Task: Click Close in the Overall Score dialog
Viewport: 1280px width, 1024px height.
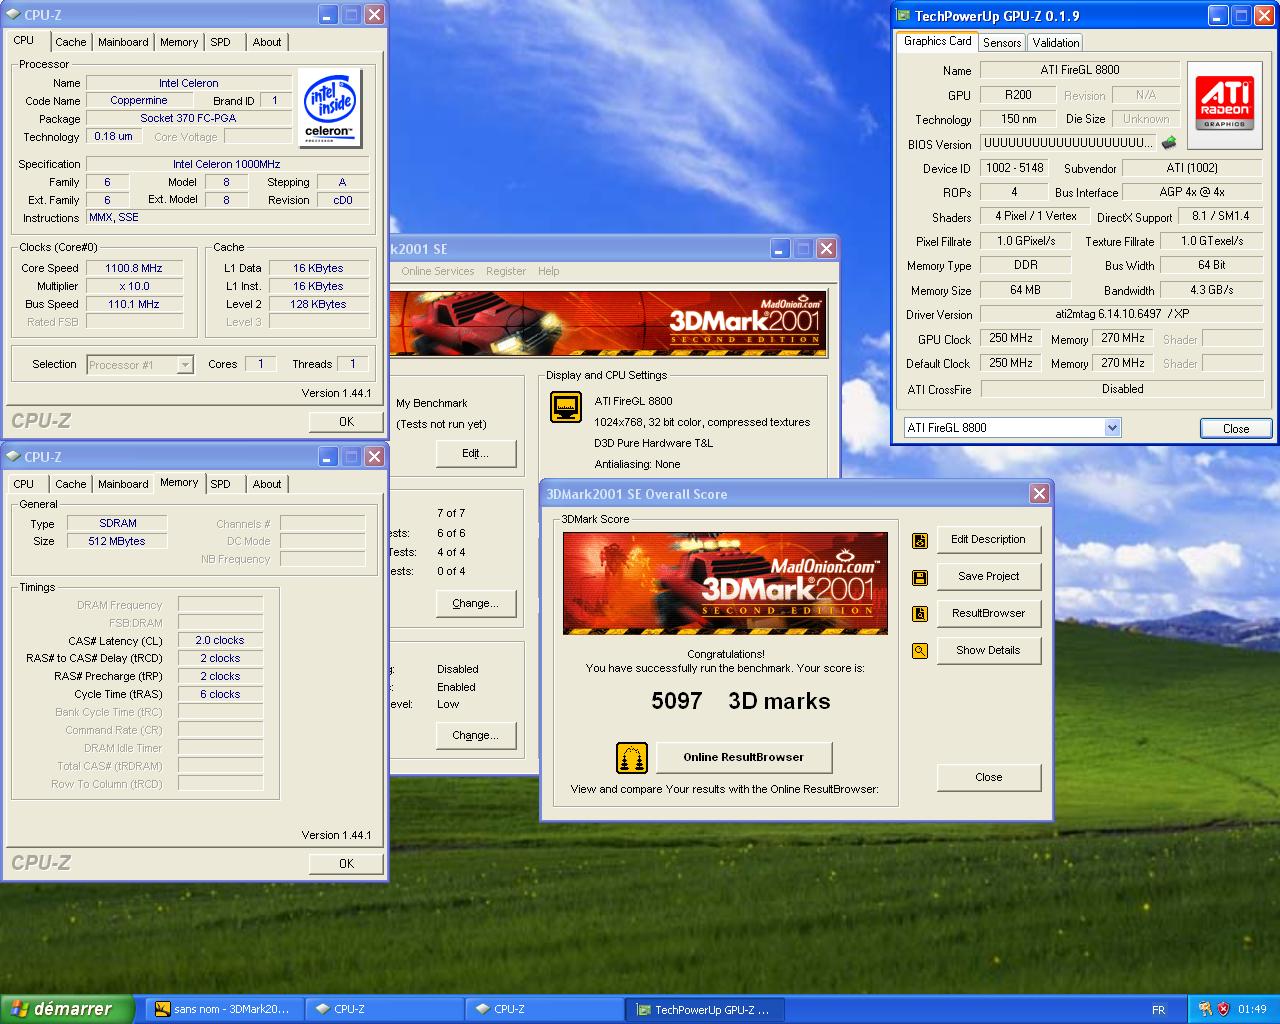Action: [x=988, y=778]
